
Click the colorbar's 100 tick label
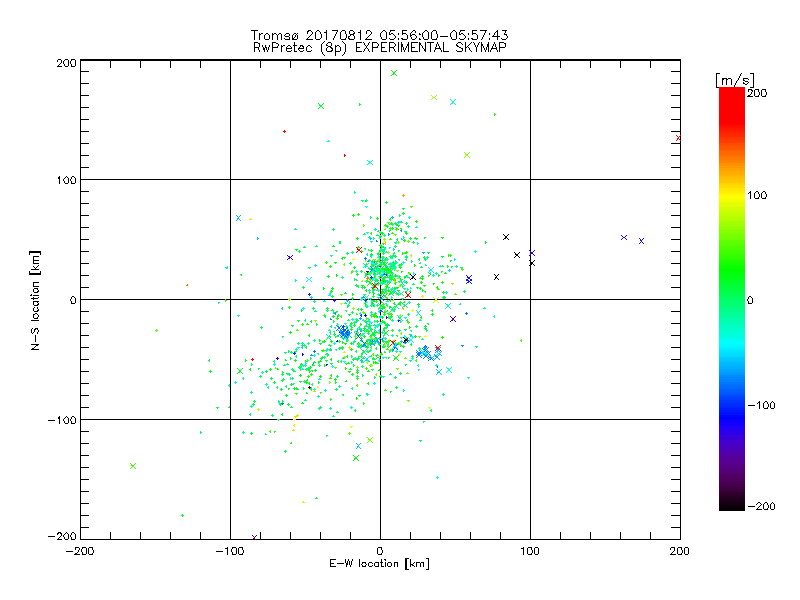point(756,195)
